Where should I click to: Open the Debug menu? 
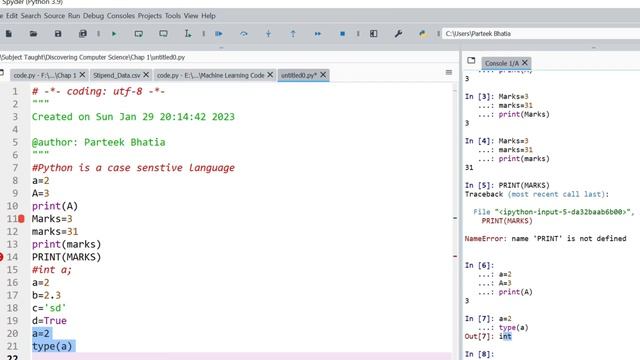pos(93,16)
